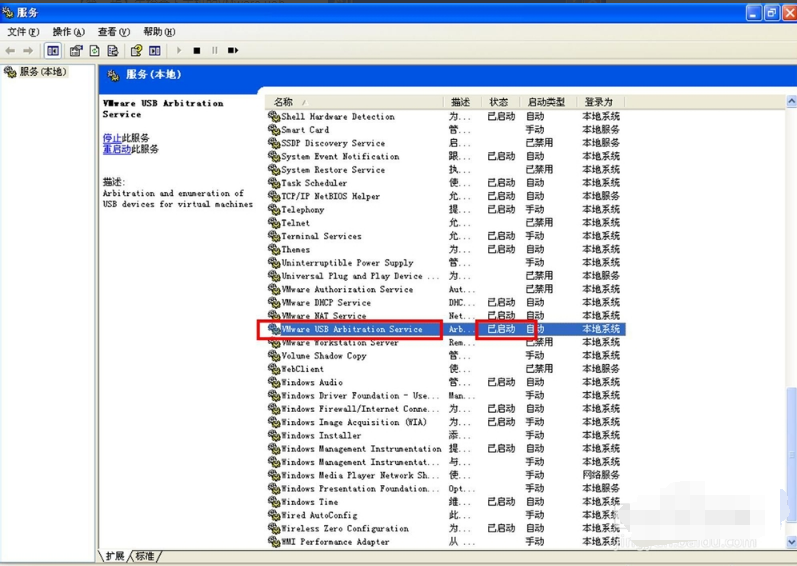Switch to the 标准 tab
Viewport: 797px width, 566px height.
click(145, 556)
